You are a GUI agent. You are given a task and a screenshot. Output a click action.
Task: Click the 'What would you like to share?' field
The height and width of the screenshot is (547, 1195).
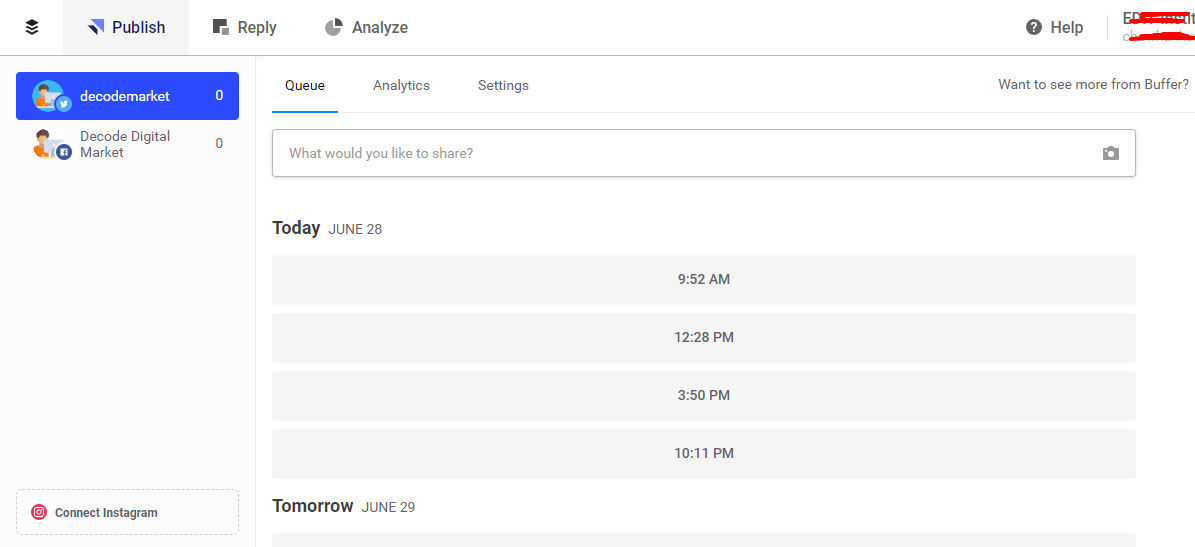(703, 153)
